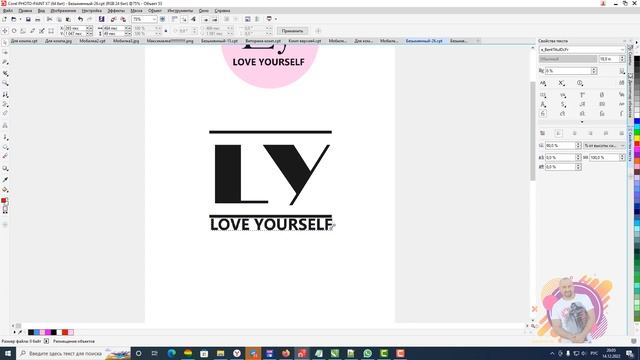Select right text alignment in text properties

pos(590,133)
